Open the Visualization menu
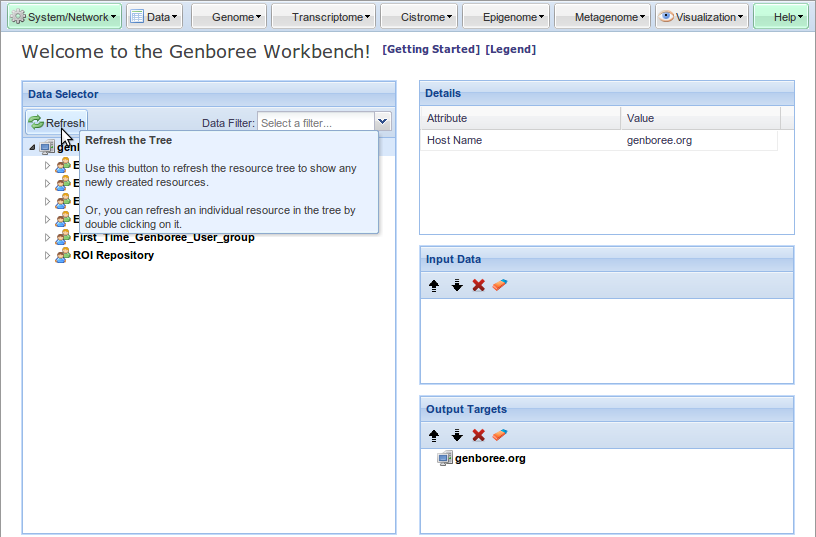Viewport: 816px width, 537px height. (702, 17)
